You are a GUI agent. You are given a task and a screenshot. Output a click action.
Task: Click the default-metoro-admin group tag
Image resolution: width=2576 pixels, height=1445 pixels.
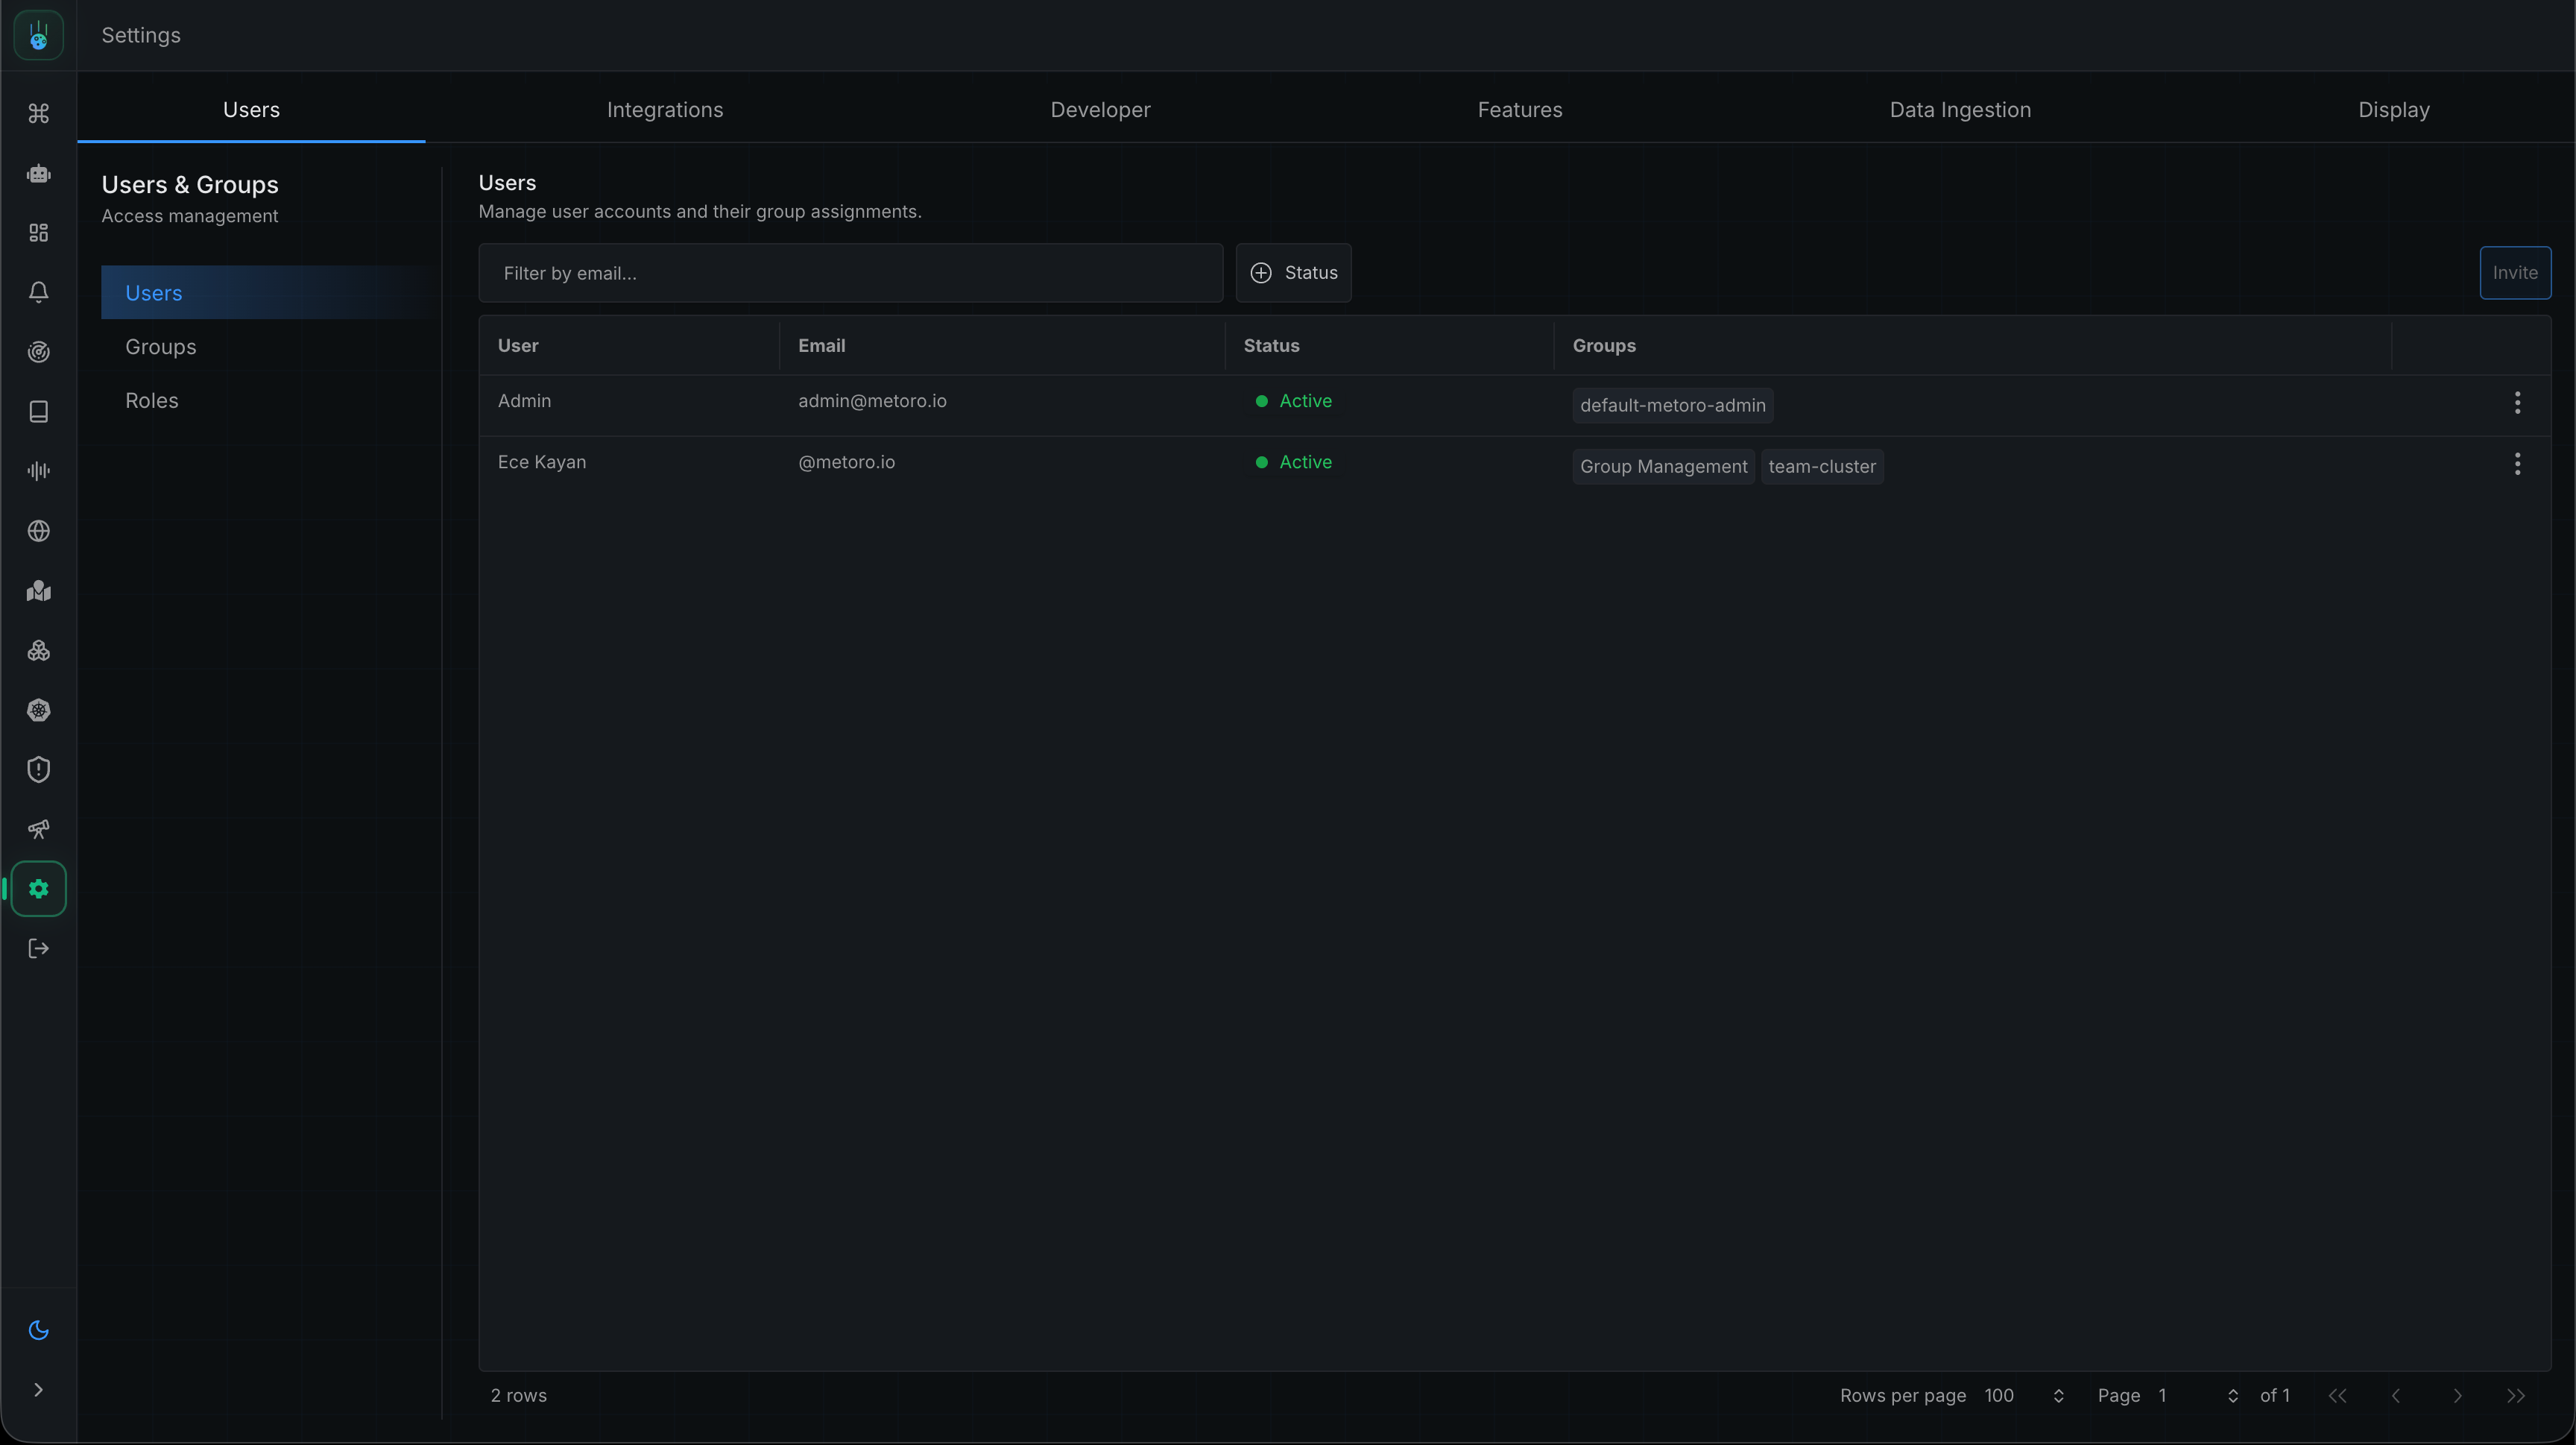pyautogui.click(x=1672, y=406)
